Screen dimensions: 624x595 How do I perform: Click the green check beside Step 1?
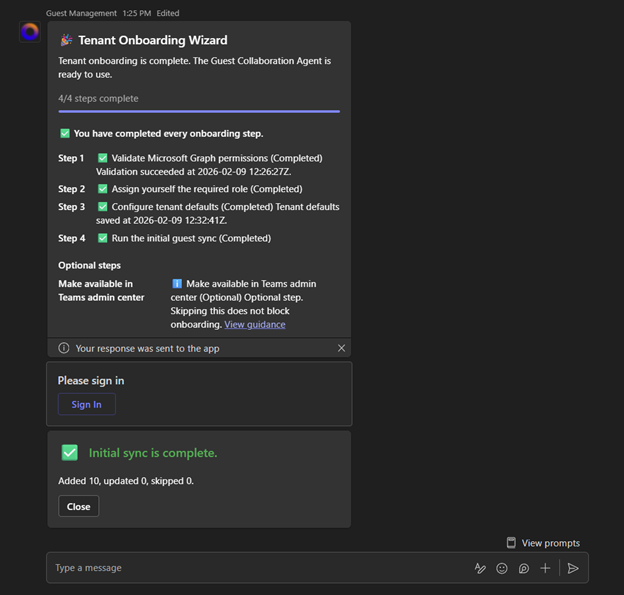click(x=102, y=158)
